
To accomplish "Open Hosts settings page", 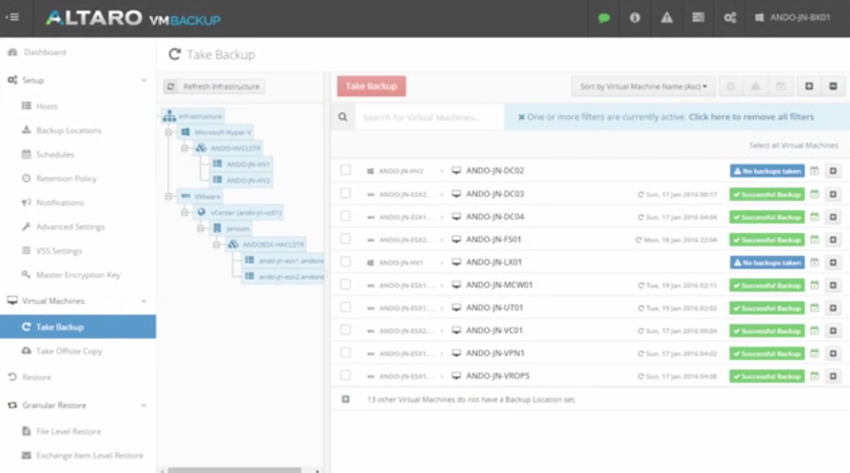I will coord(47,106).
